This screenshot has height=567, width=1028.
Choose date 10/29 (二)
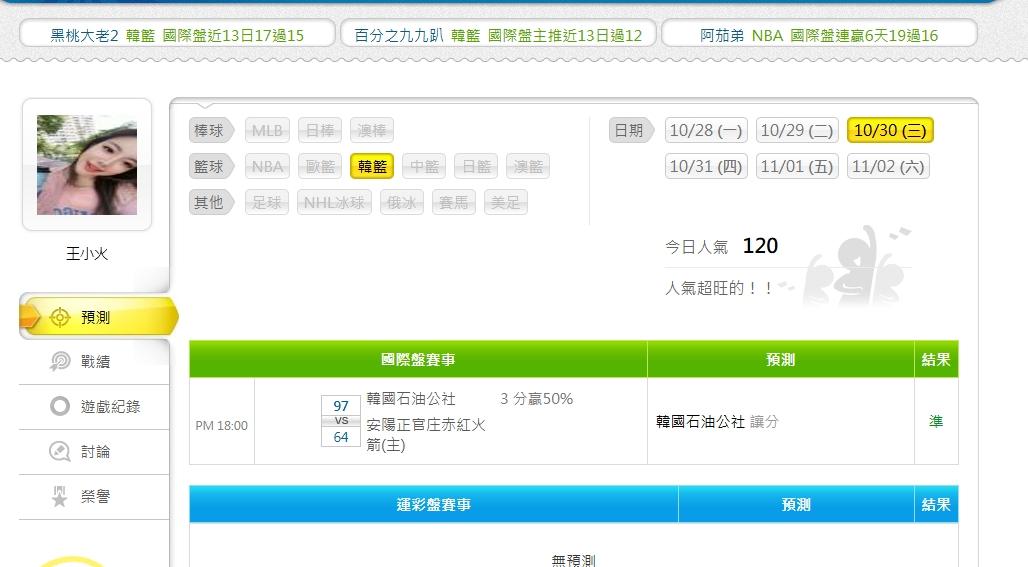pyautogui.click(x=797, y=130)
